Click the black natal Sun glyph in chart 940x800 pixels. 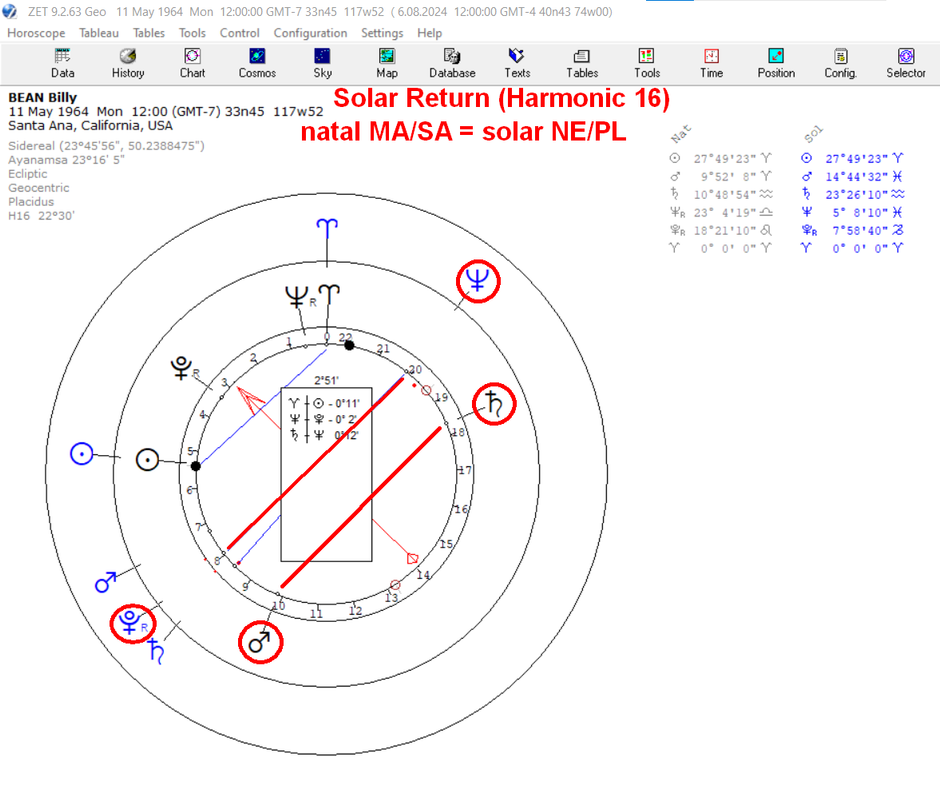(x=147, y=460)
